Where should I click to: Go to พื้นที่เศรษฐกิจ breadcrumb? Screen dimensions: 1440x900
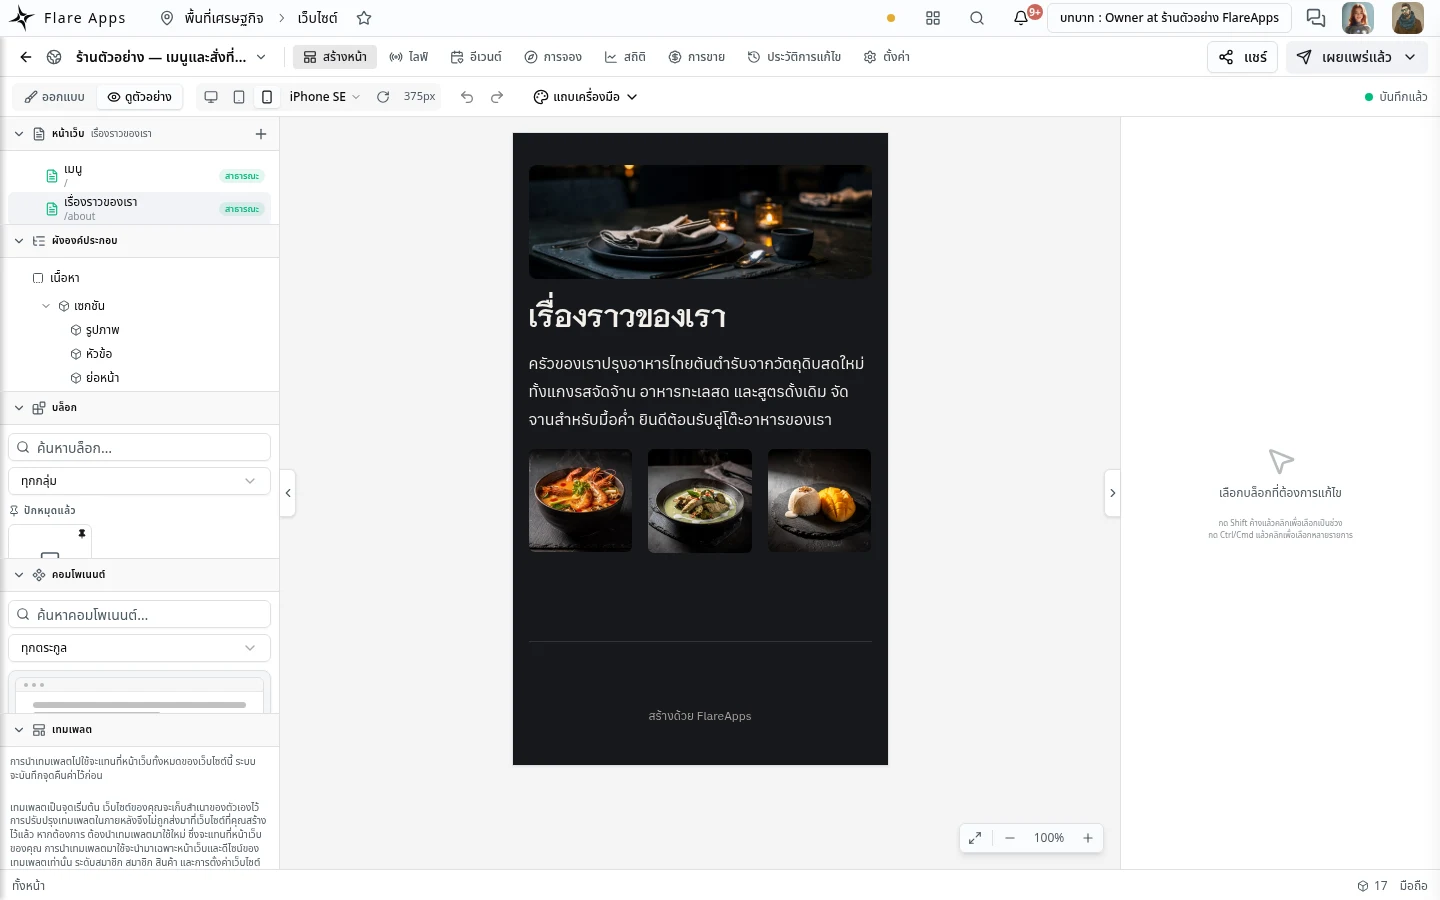[212, 18]
